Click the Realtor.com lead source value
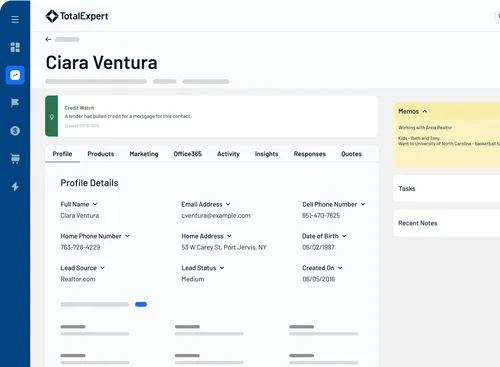The width and height of the screenshot is (500, 367). tap(78, 279)
